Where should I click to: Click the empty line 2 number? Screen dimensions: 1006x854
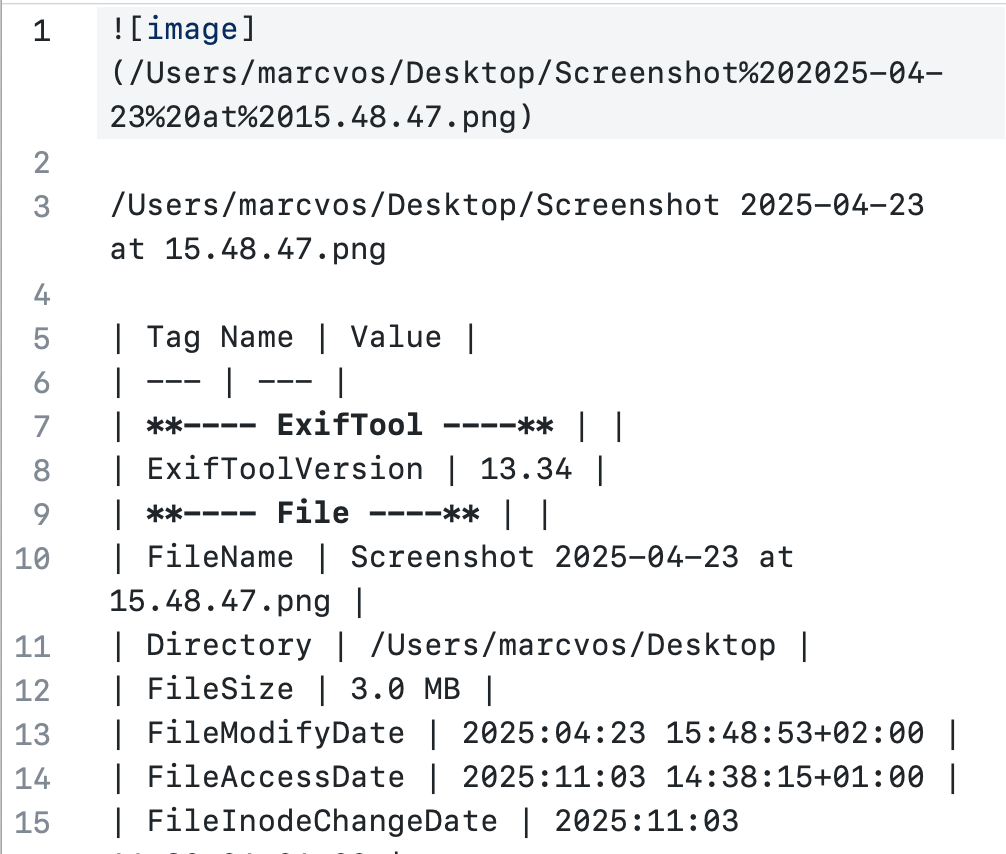pyautogui.click(x=41, y=162)
